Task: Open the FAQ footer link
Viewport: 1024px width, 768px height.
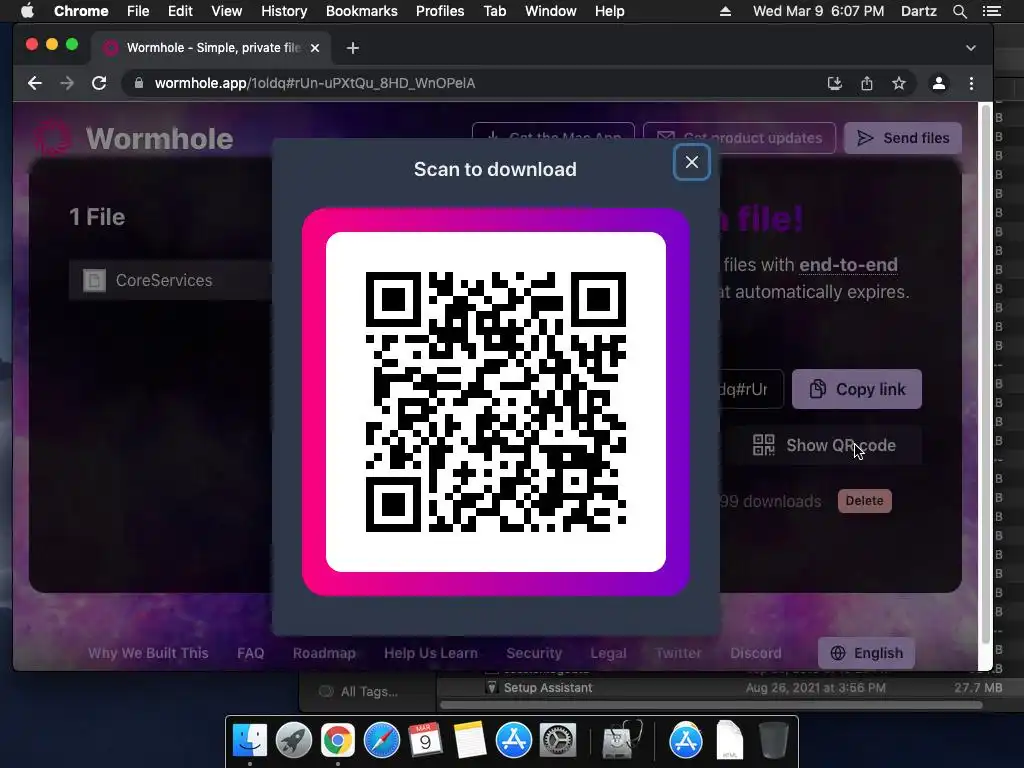Action: pyautogui.click(x=251, y=653)
